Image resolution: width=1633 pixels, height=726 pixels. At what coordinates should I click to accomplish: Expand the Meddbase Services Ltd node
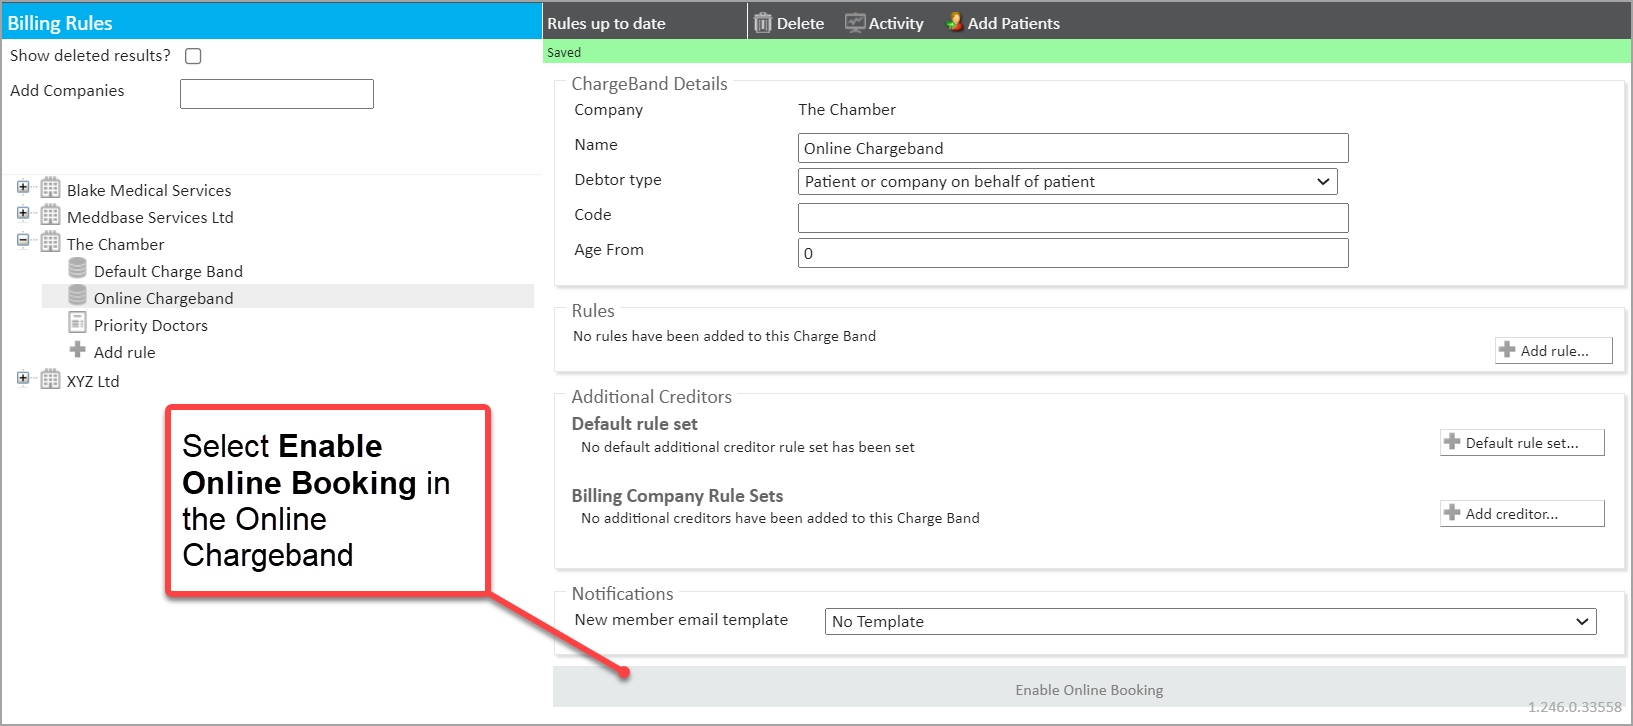tap(23, 214)
